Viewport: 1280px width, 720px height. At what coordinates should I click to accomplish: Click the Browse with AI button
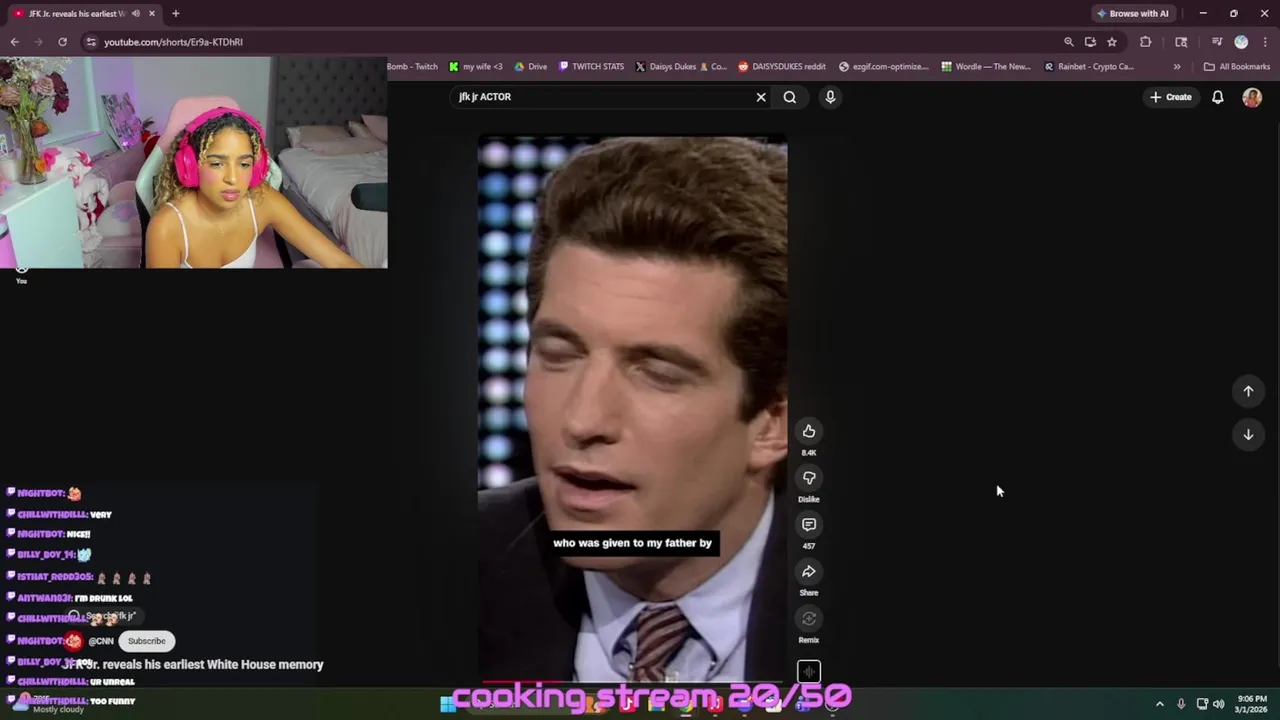click(x=1133, y=13)
